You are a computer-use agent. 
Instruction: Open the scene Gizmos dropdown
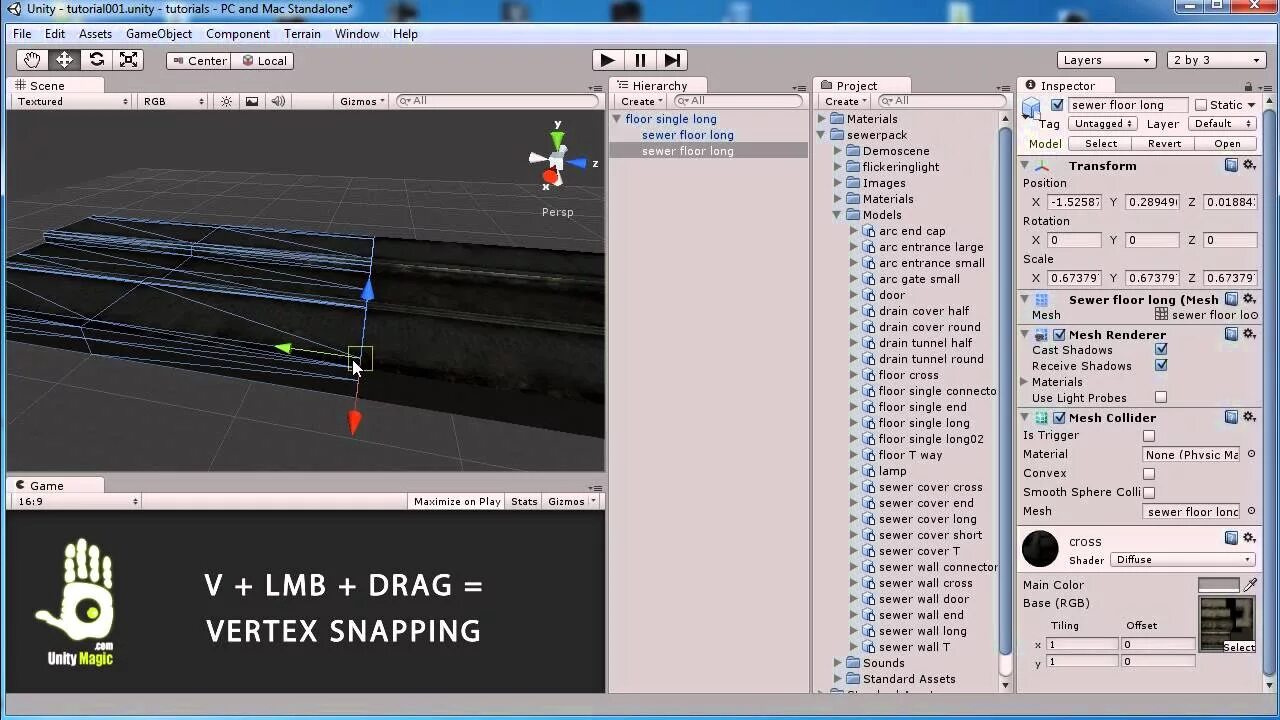point(362,101)
